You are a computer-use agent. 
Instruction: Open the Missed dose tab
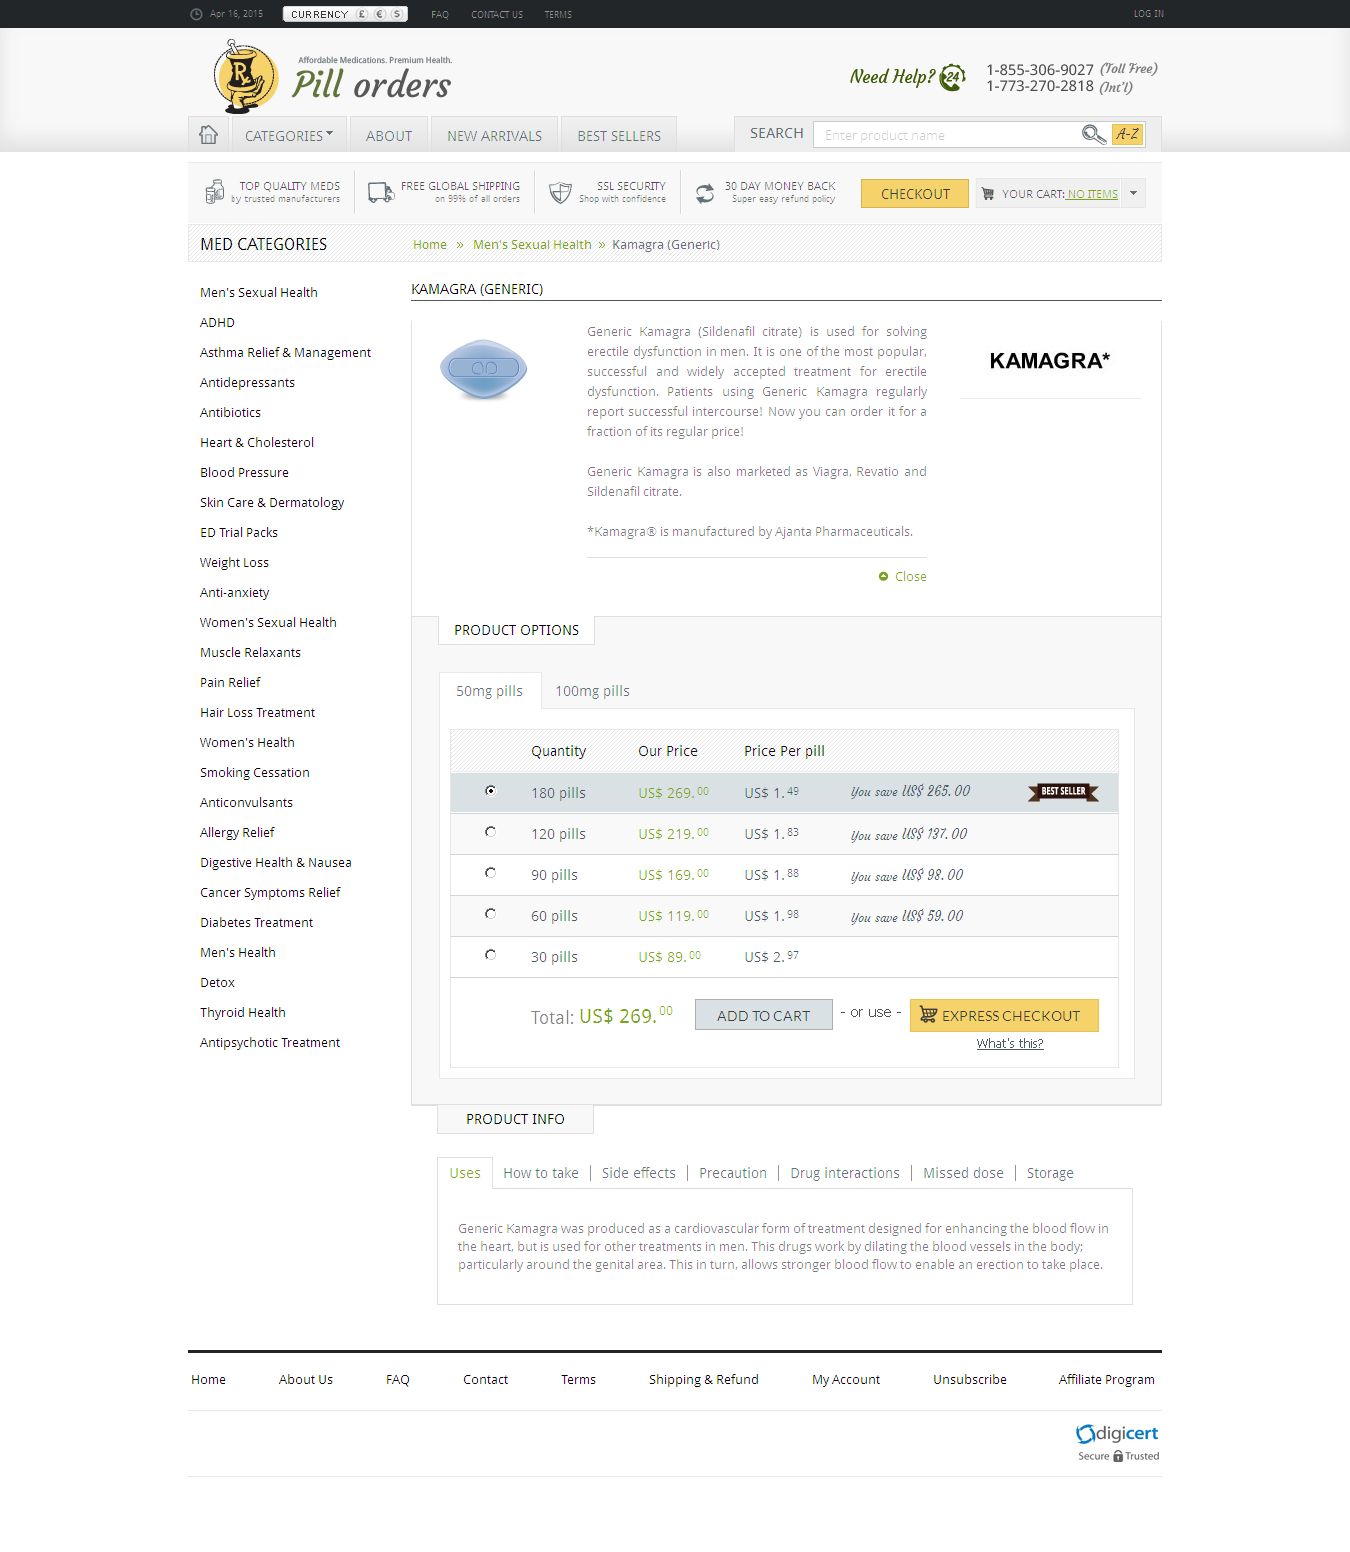963,1173
